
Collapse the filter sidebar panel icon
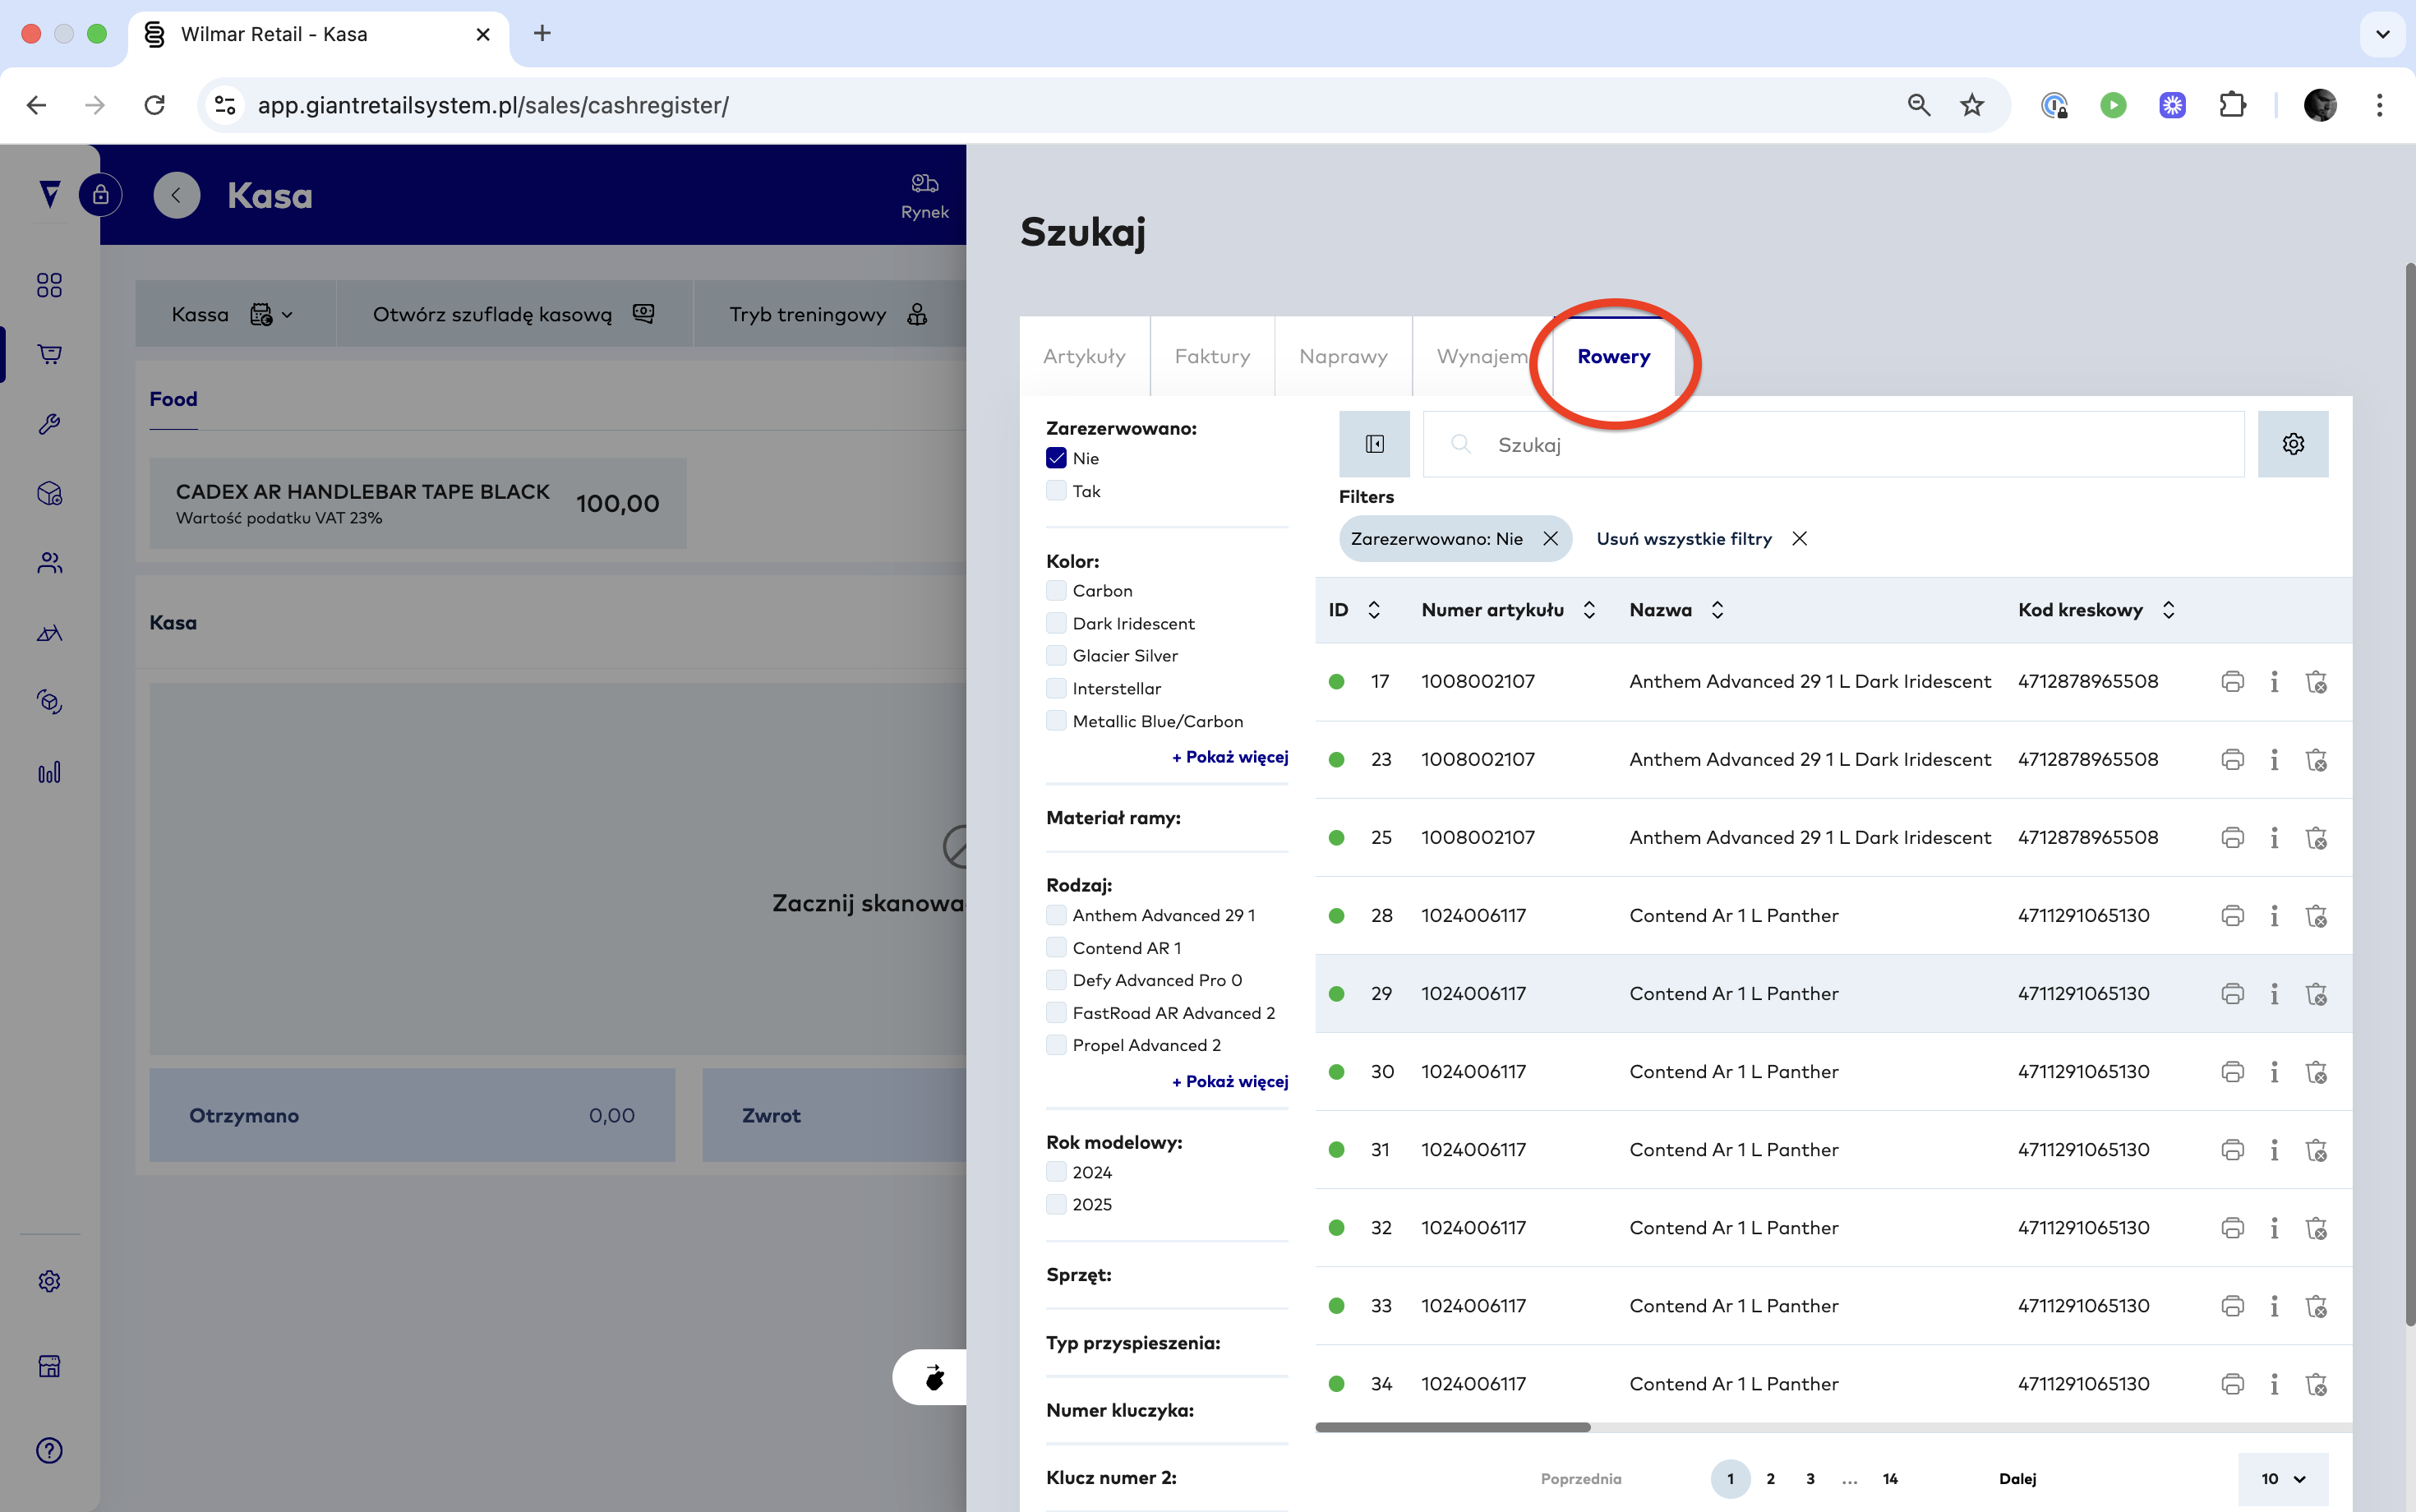tap(1374, 444)
